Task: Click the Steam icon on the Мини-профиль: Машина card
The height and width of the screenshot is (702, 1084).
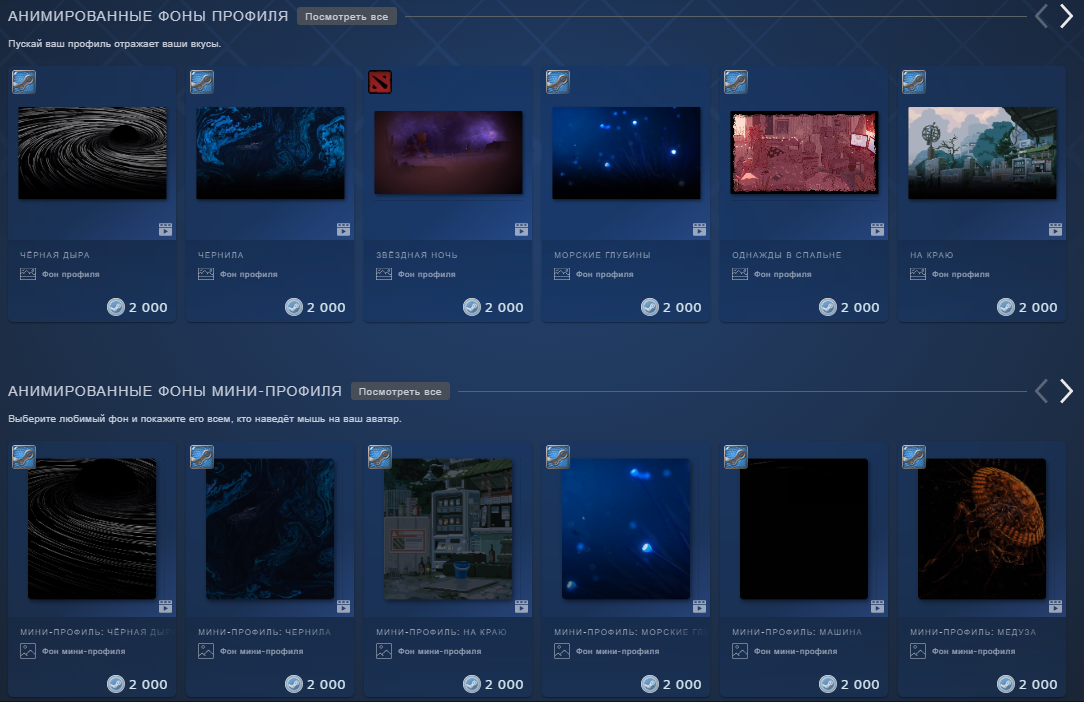Action: click(736, 456)
